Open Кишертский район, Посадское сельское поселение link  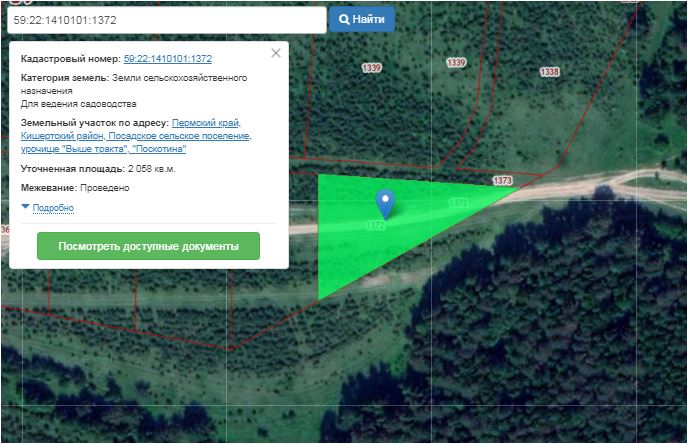[x=136, y=136]
